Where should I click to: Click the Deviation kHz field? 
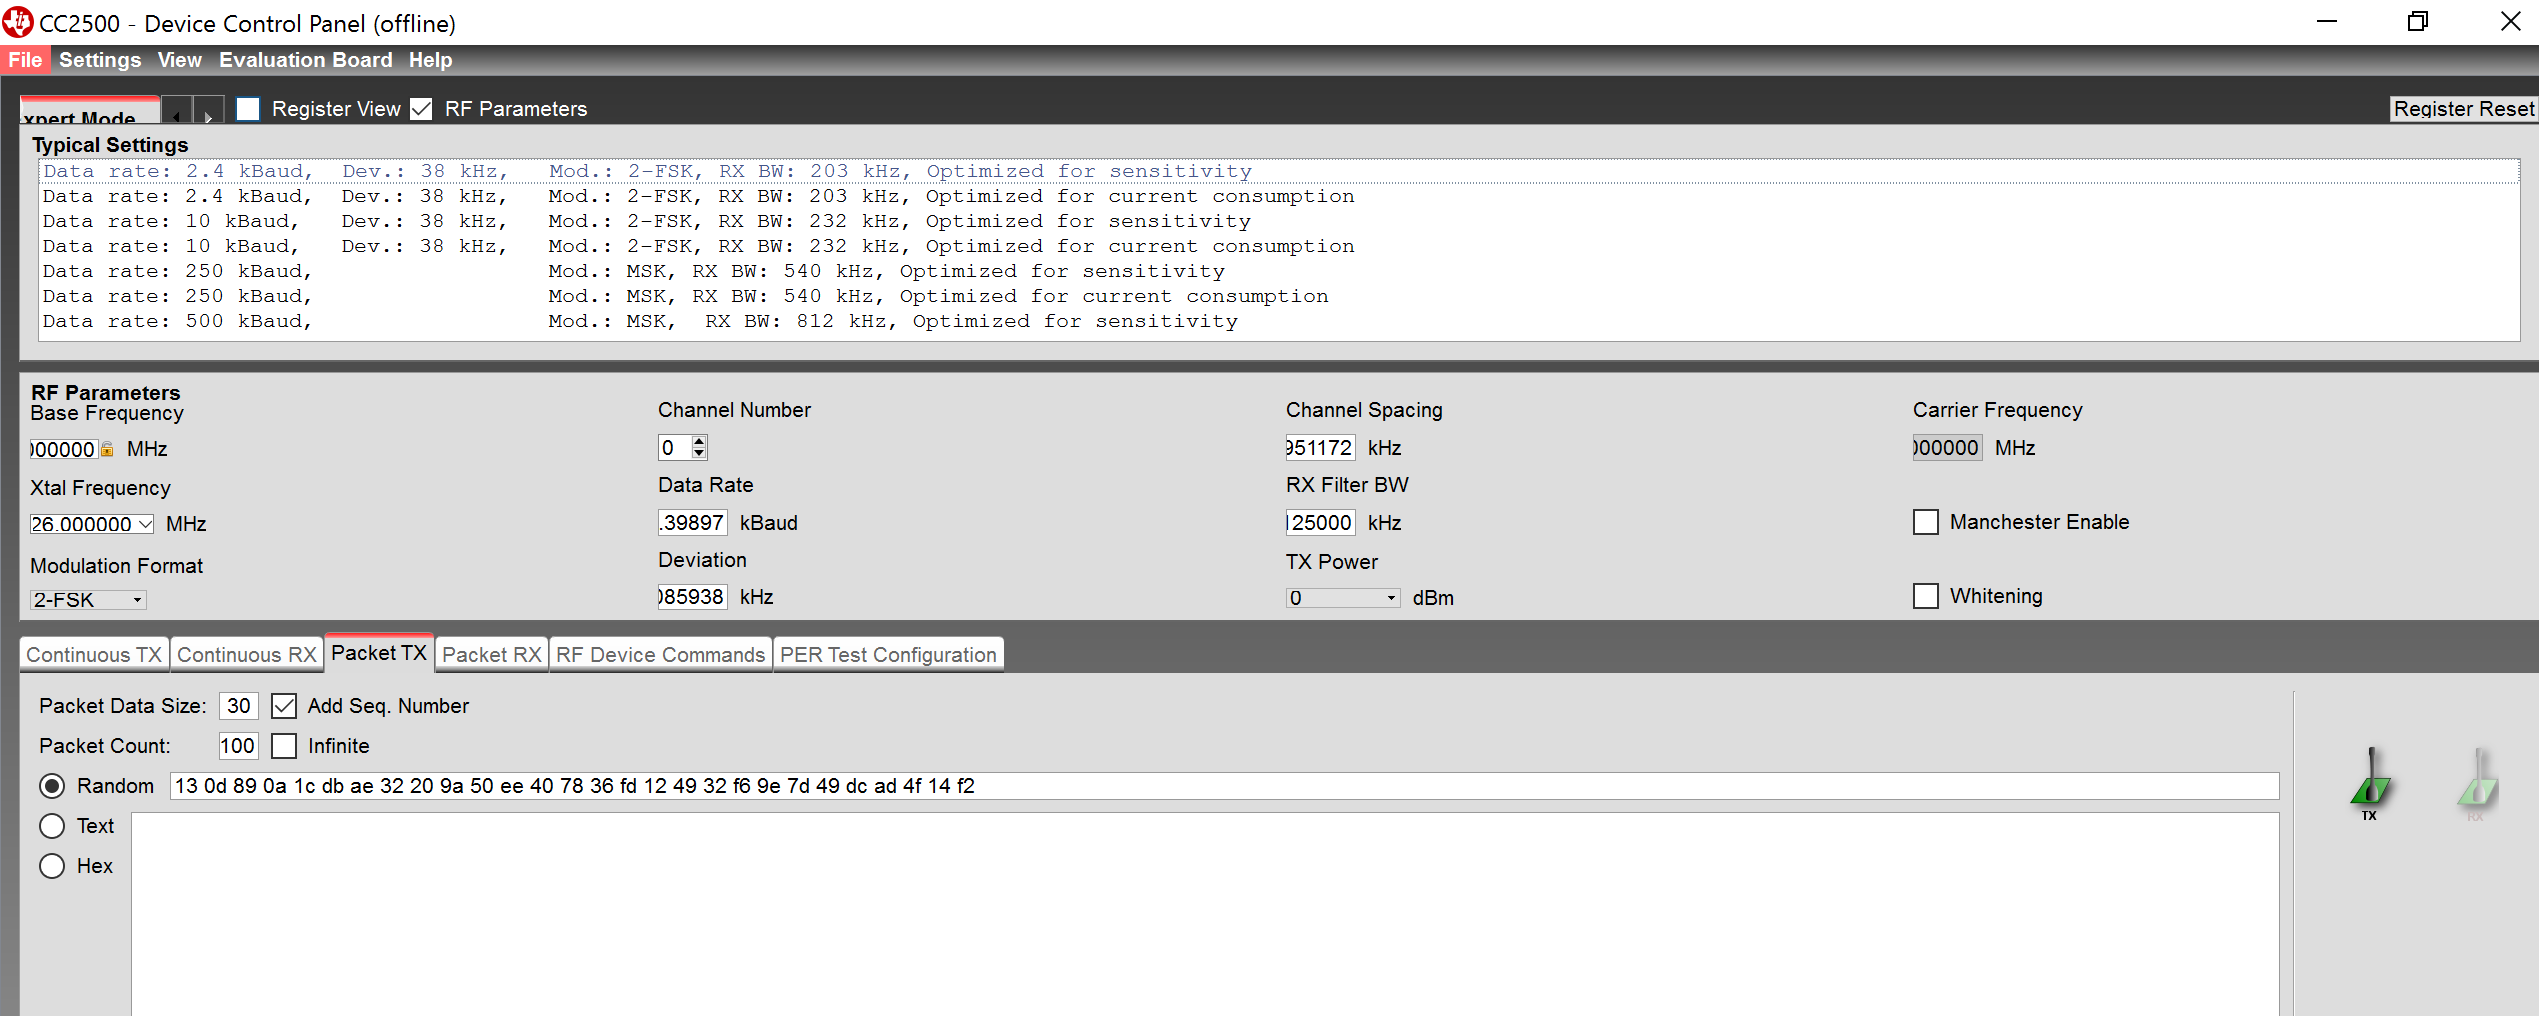(693, 597)
